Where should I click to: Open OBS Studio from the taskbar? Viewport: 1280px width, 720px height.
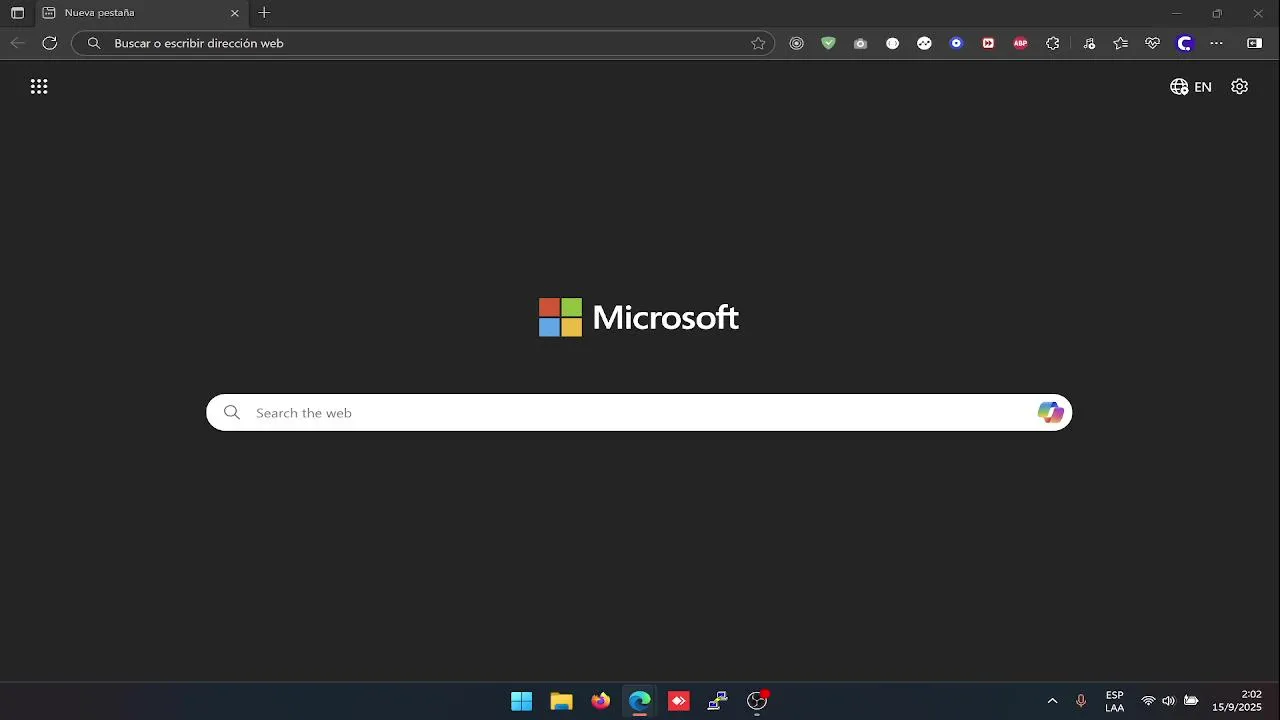point(757,701)
